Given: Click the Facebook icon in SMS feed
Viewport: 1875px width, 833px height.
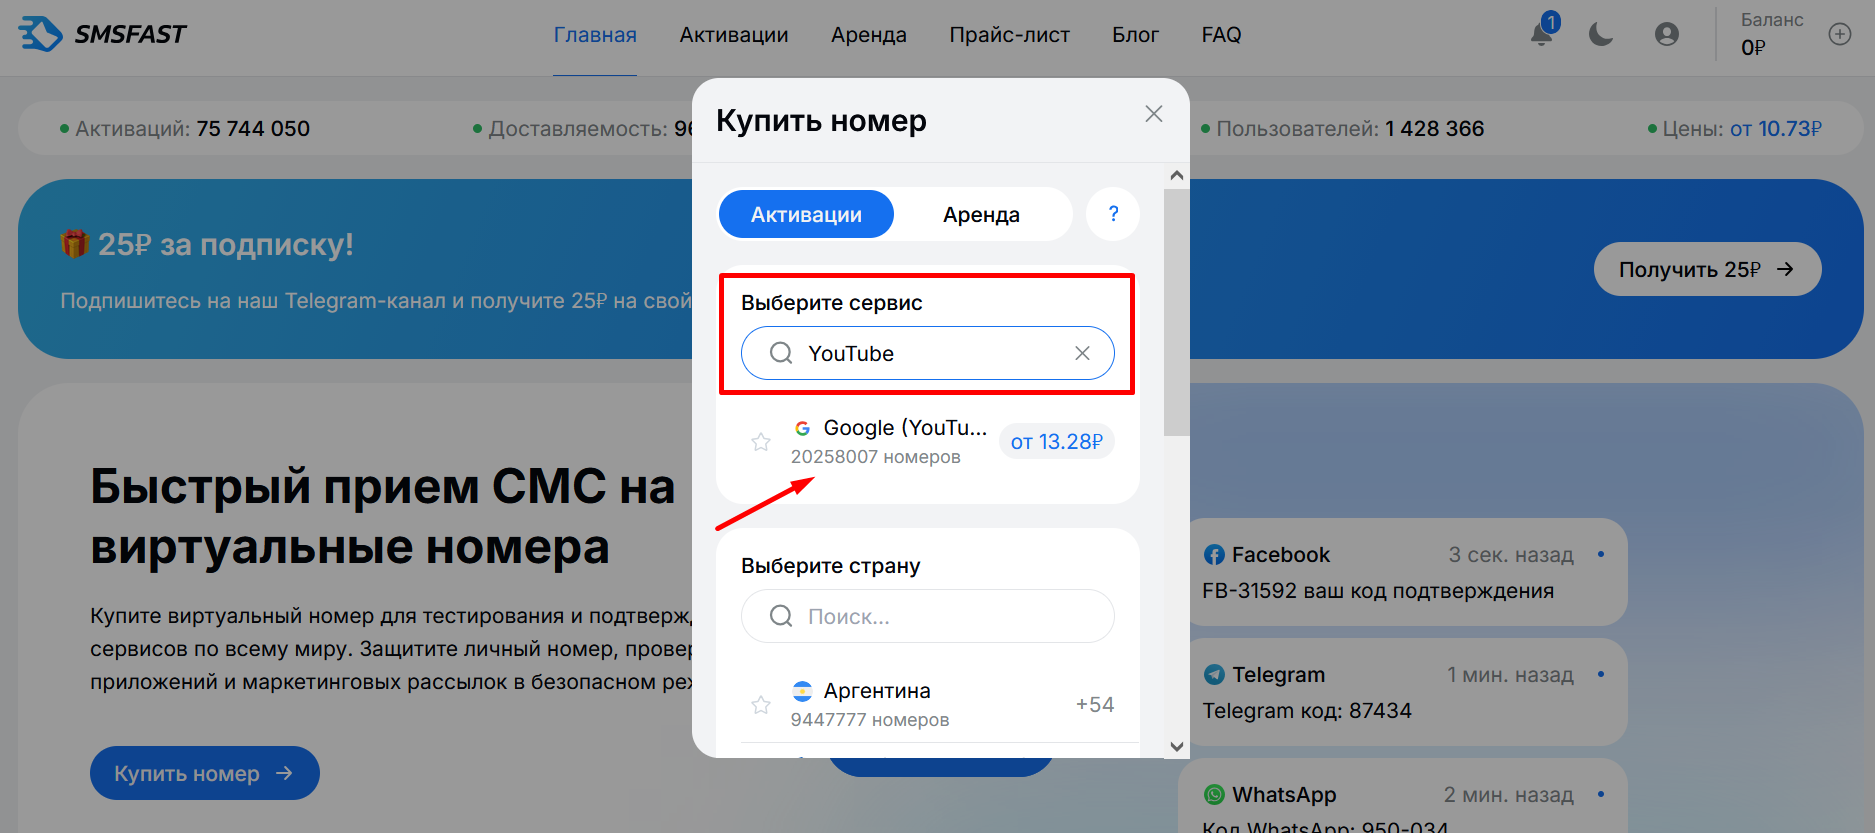Looking at the screenshot, I should click(x=1214, y=555).
